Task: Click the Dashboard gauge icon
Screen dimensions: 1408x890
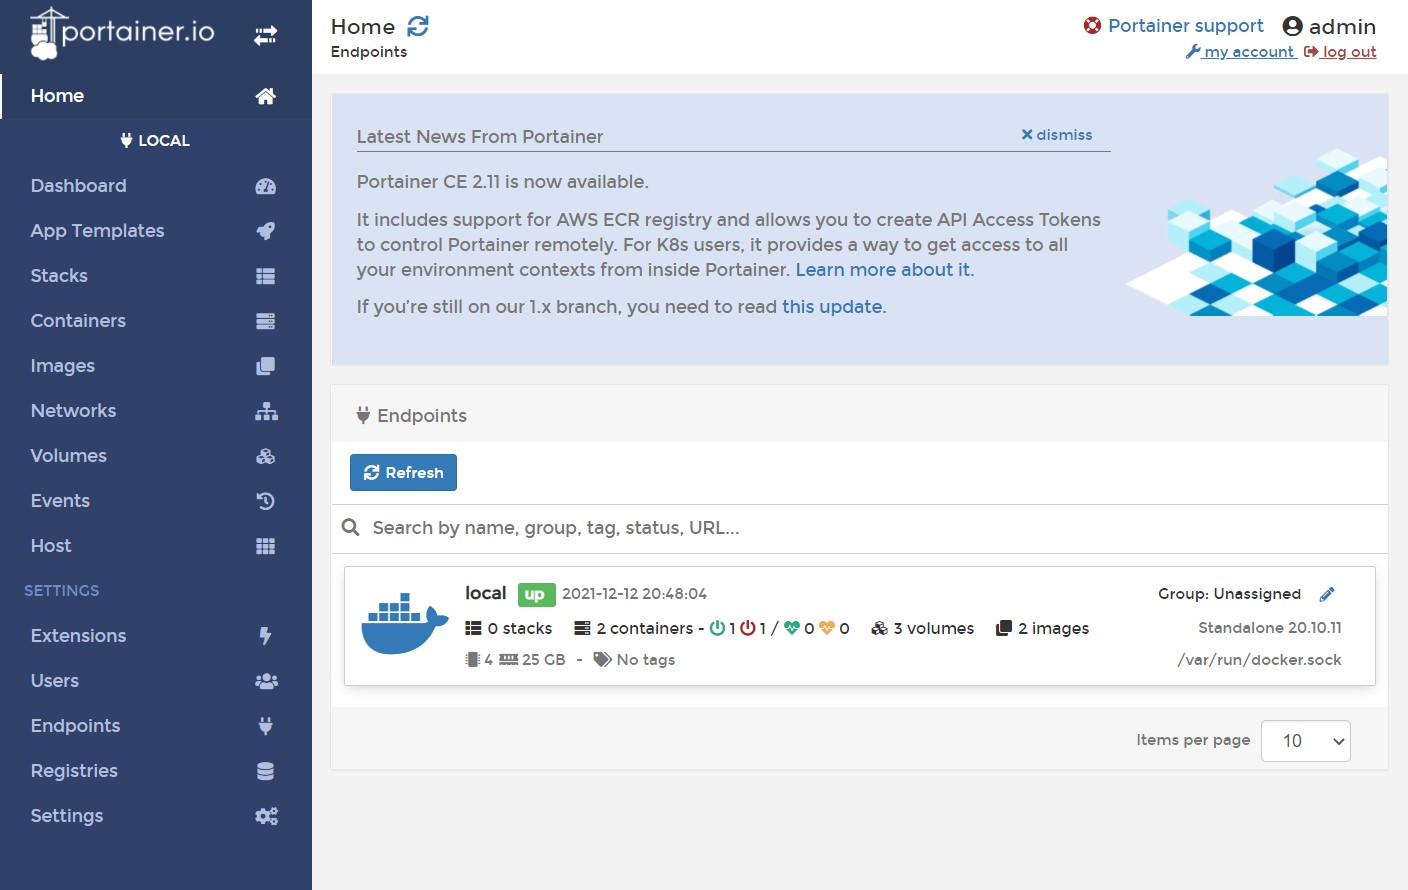Action: coord(265,186)
